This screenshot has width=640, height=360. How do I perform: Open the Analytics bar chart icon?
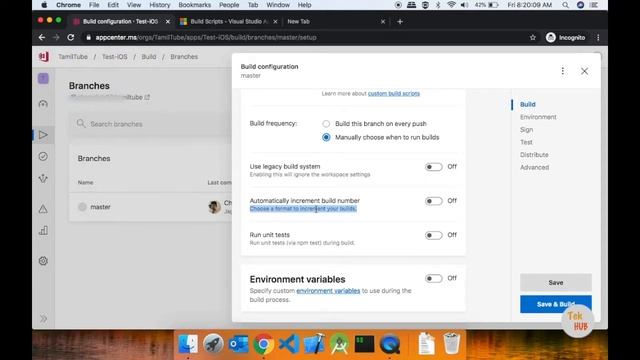point(43,231)
